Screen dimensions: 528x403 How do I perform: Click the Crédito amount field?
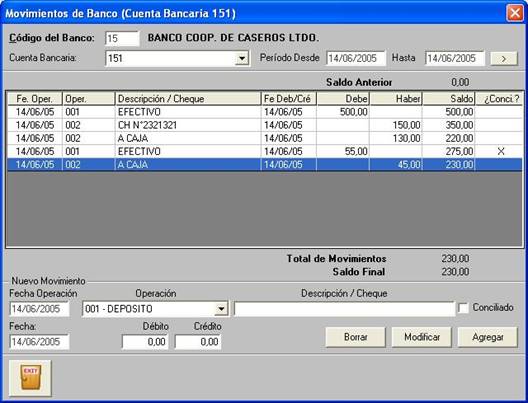coord(198,342)
